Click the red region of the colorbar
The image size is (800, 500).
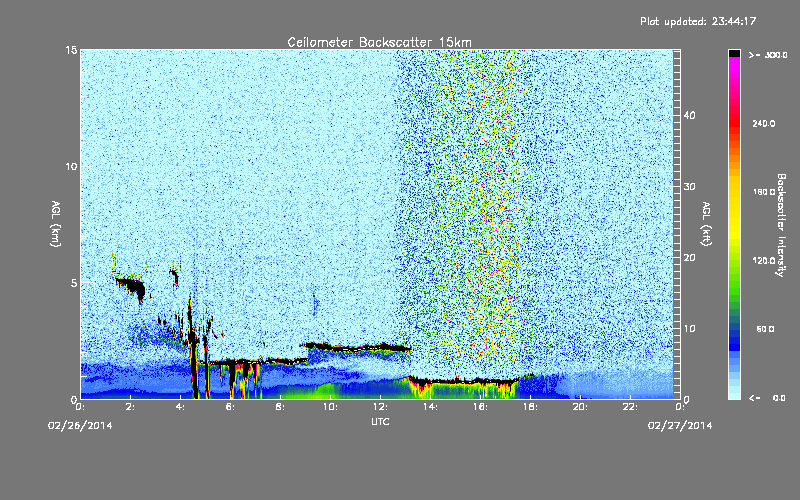(734, 122)
